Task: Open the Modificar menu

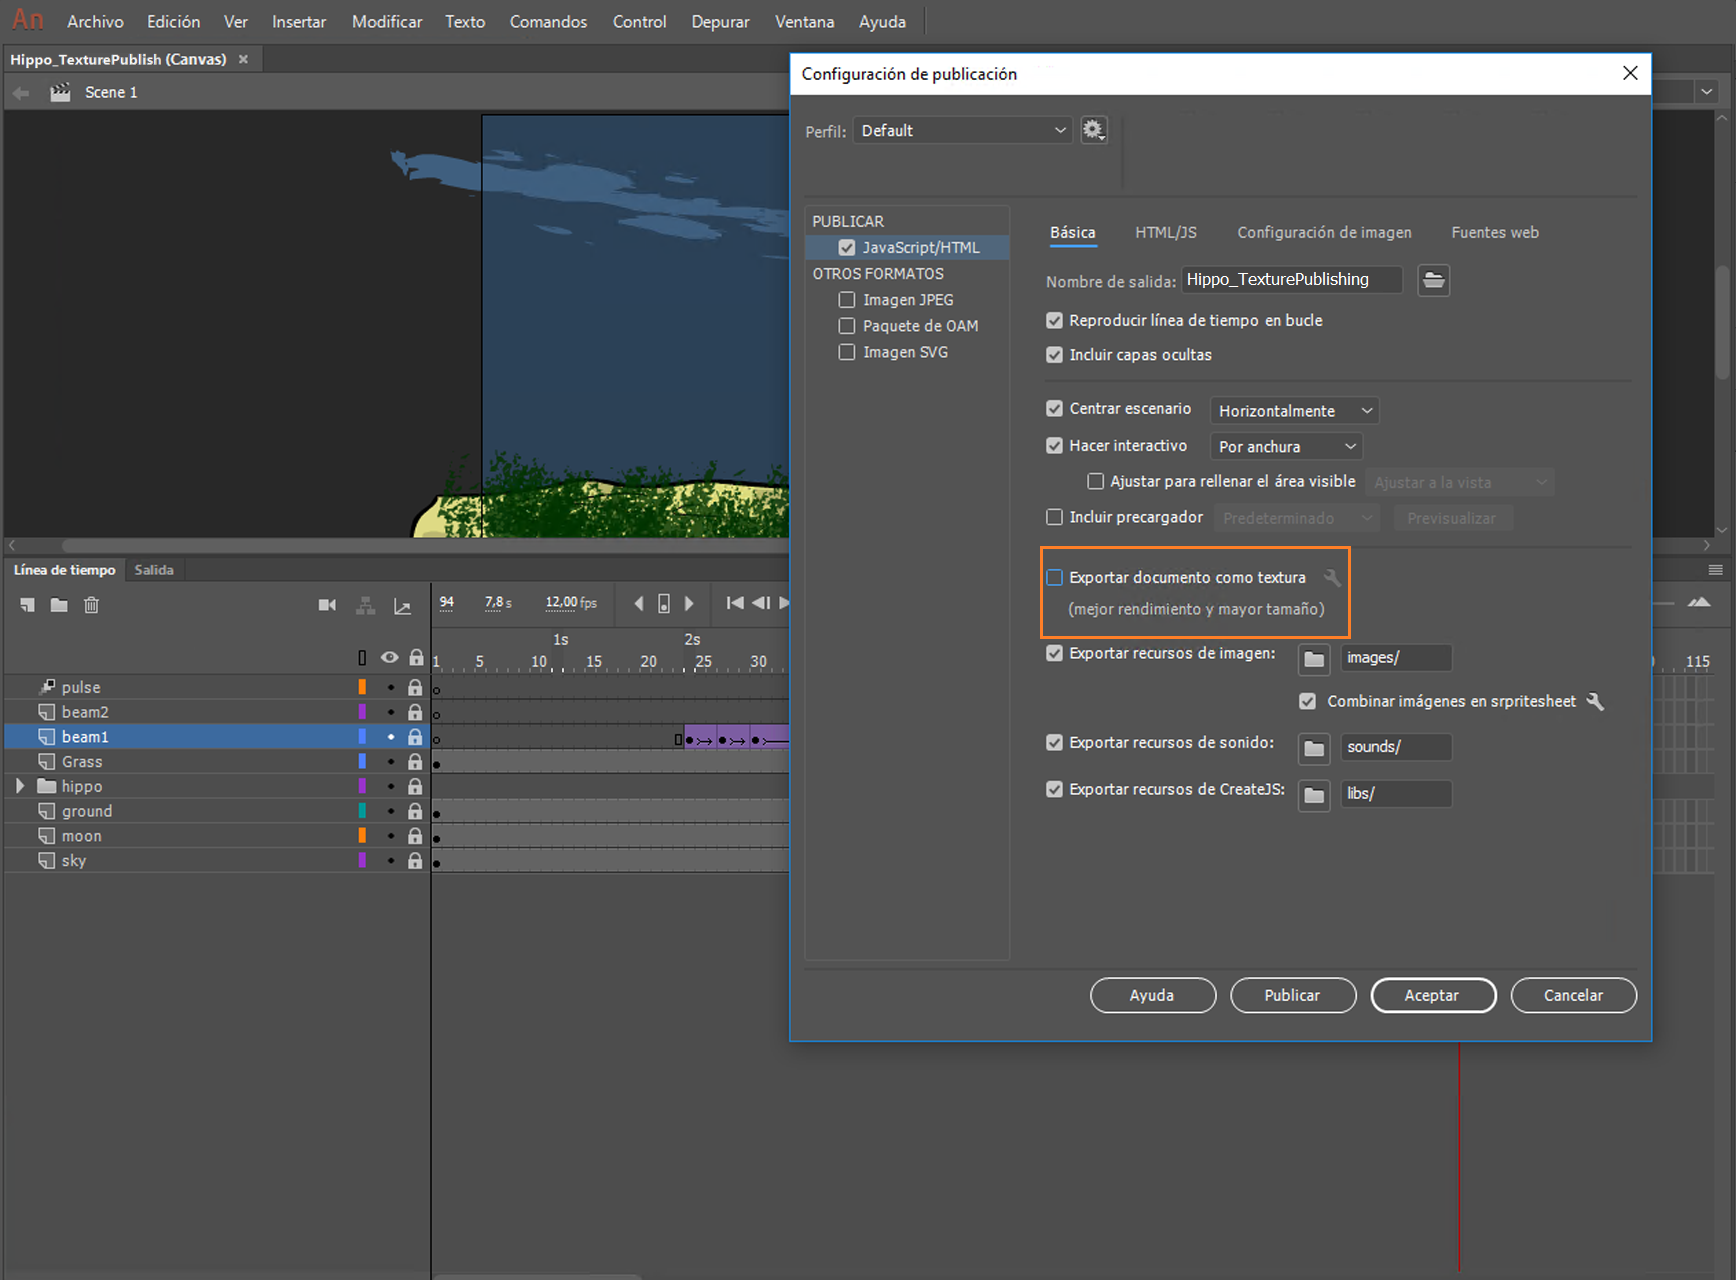Action: pyautogui.click(x=386, y=21)
